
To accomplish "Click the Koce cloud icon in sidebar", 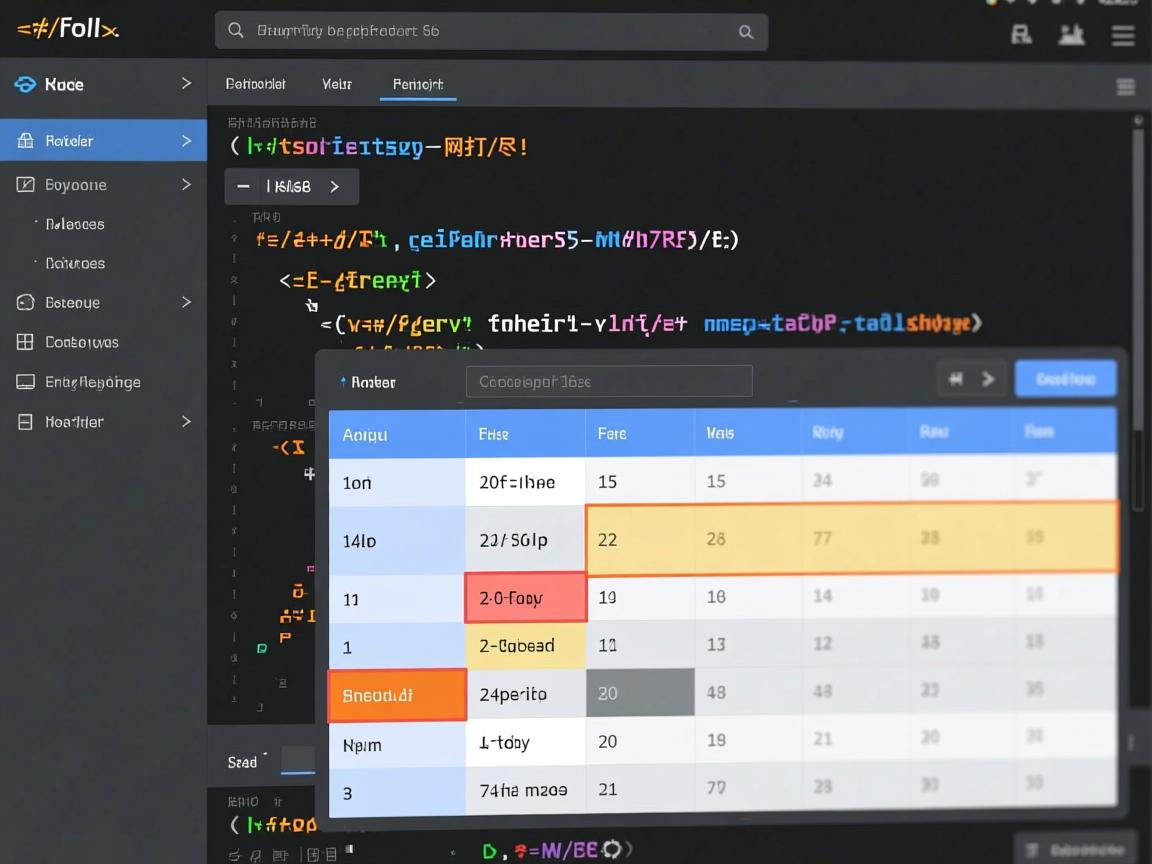I will [x=25, y=85].
